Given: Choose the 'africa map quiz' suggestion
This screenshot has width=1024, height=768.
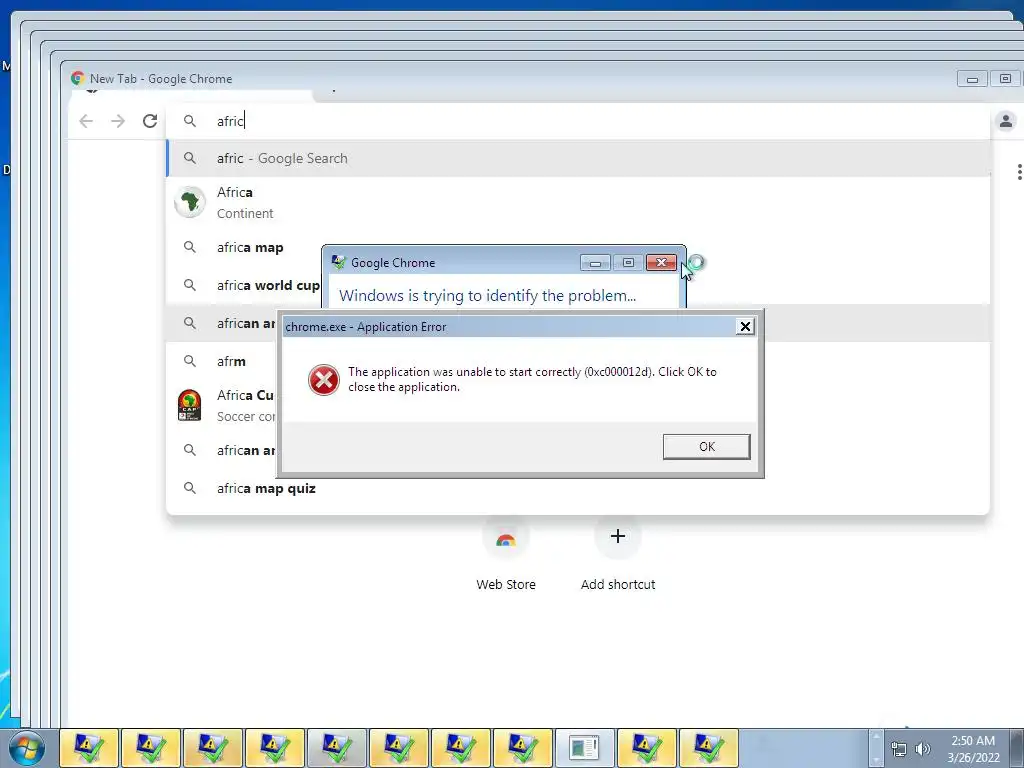Looking at the screenshot, I should (578, 488).
